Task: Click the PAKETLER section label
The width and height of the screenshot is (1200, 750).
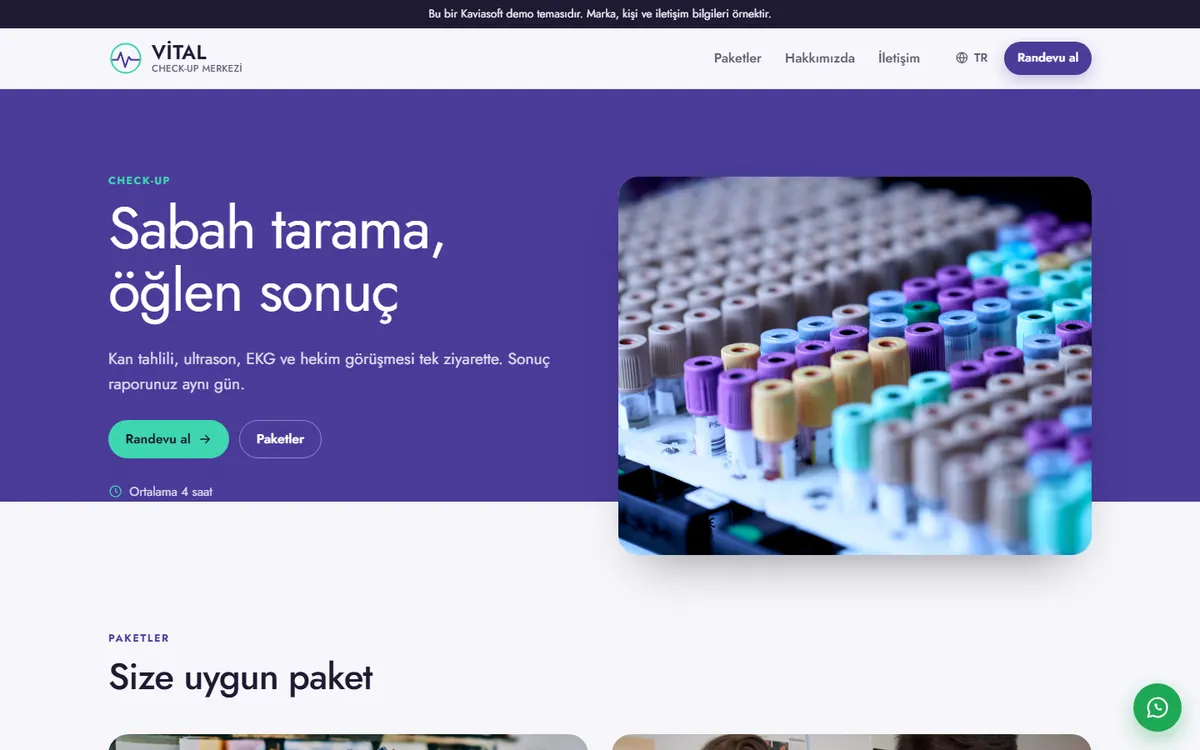Action: 139,638
